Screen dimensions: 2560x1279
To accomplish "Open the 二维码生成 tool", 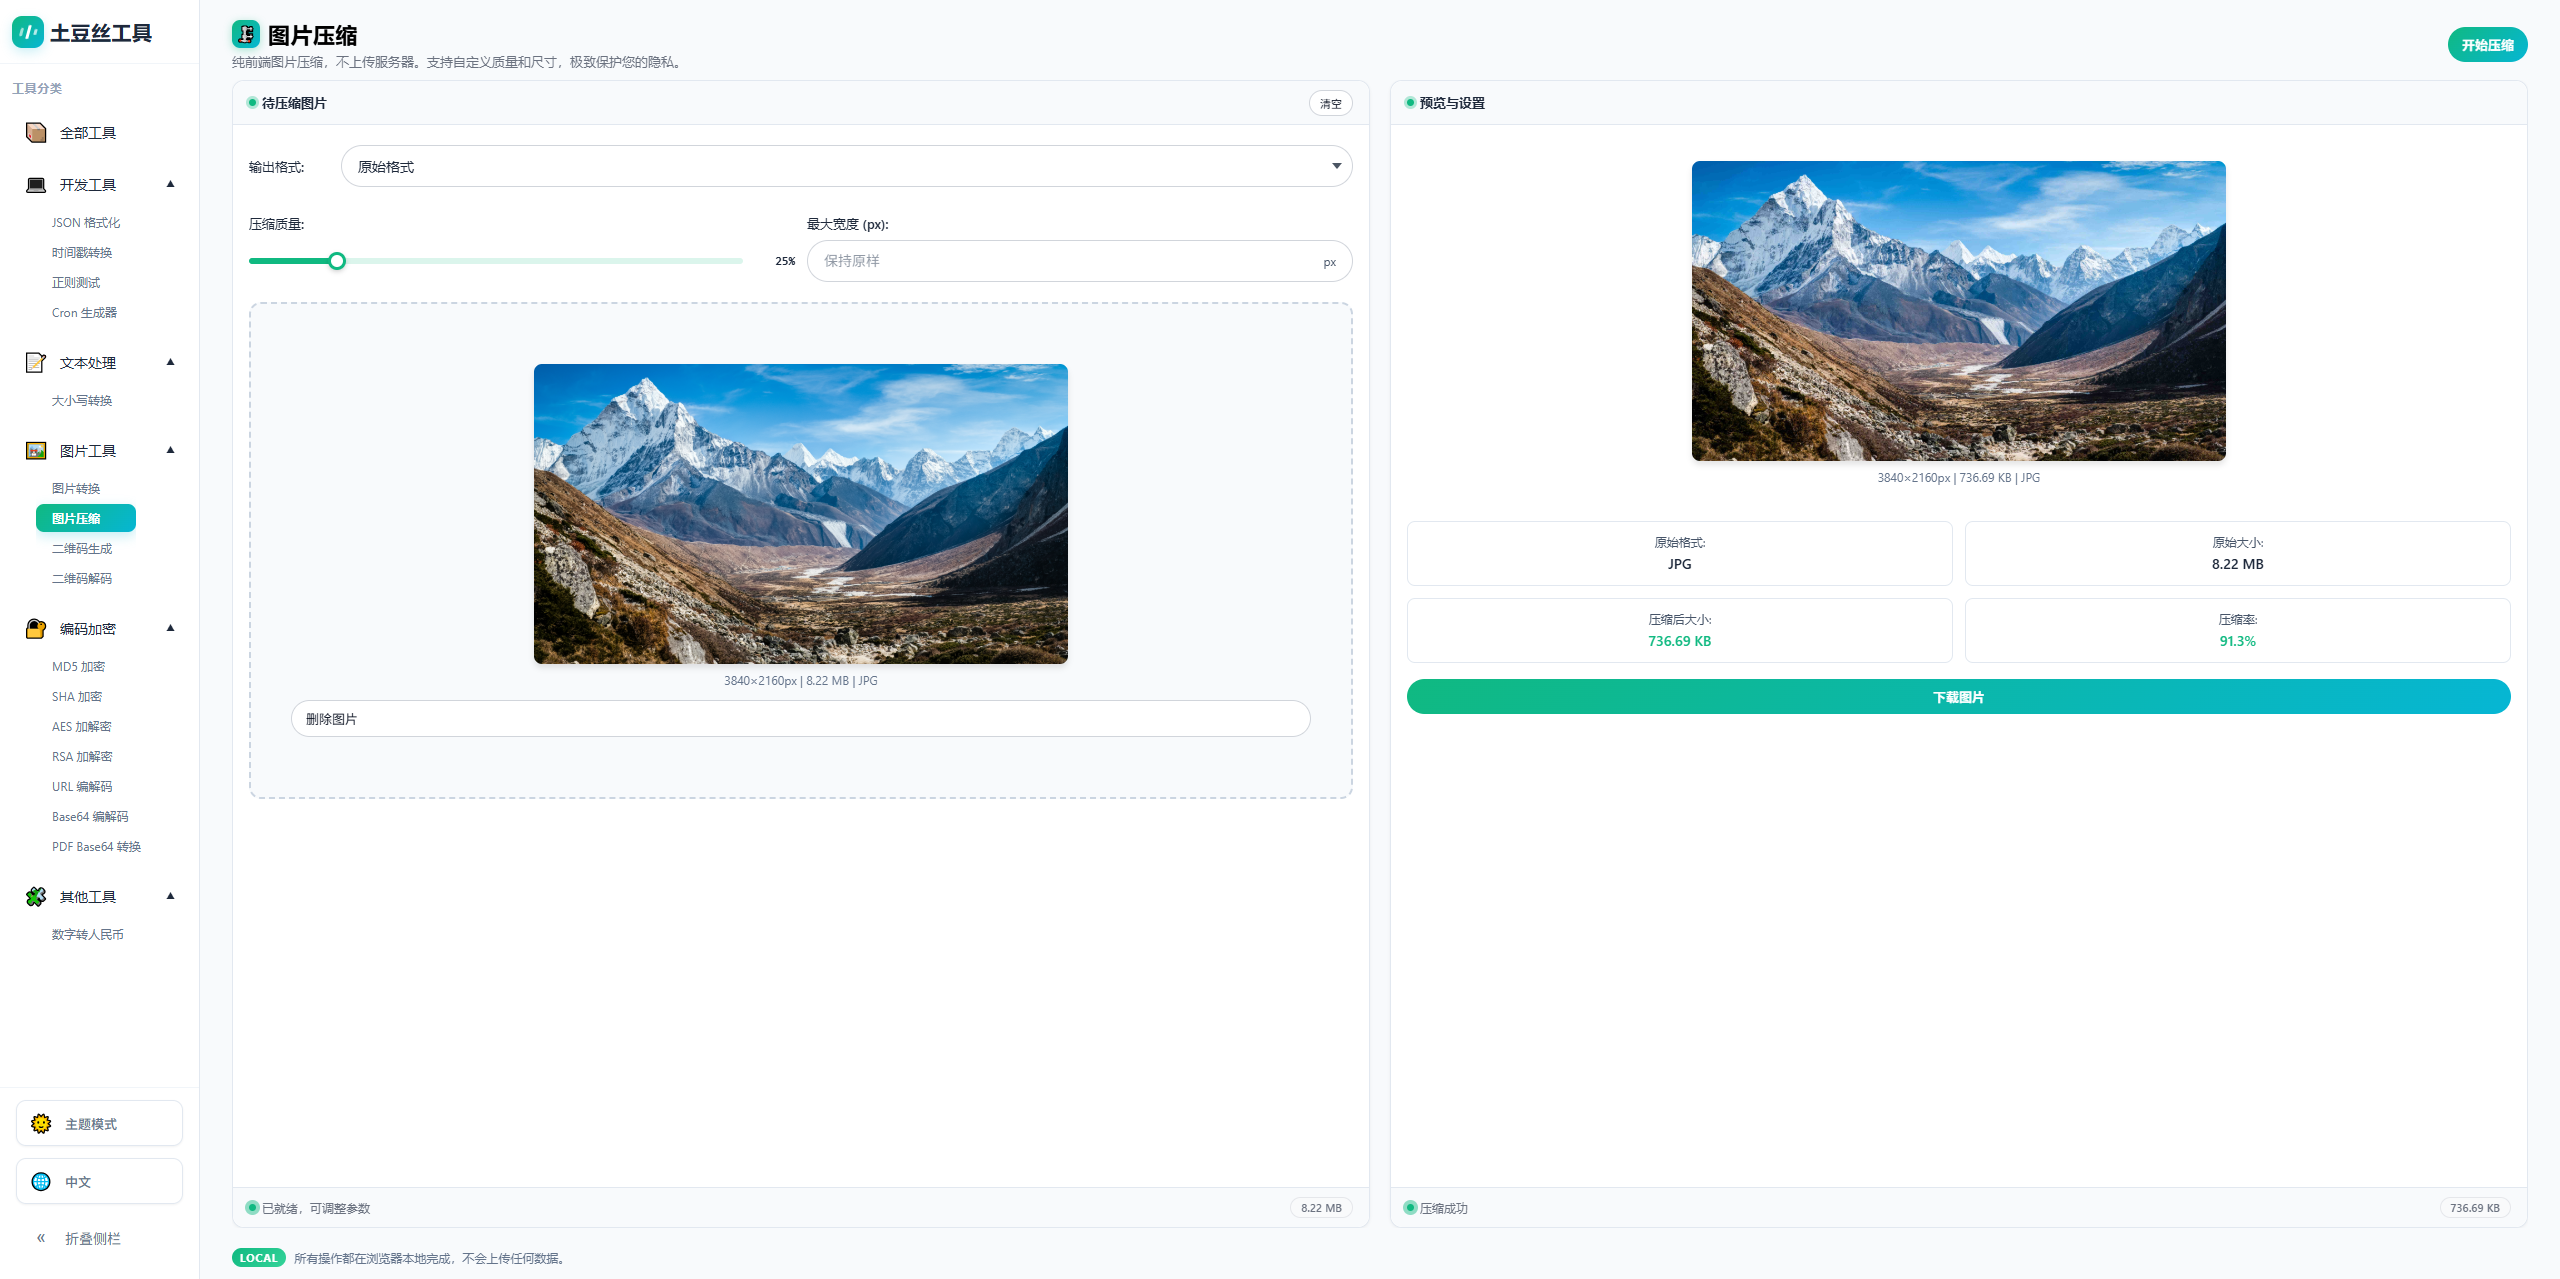I will pyautogui.click(x=82, y=549).
